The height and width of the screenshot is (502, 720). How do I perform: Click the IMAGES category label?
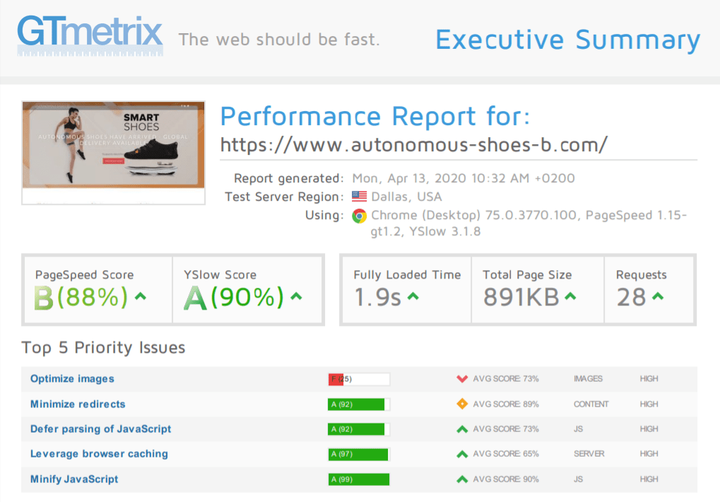click(x=588, y=379)
